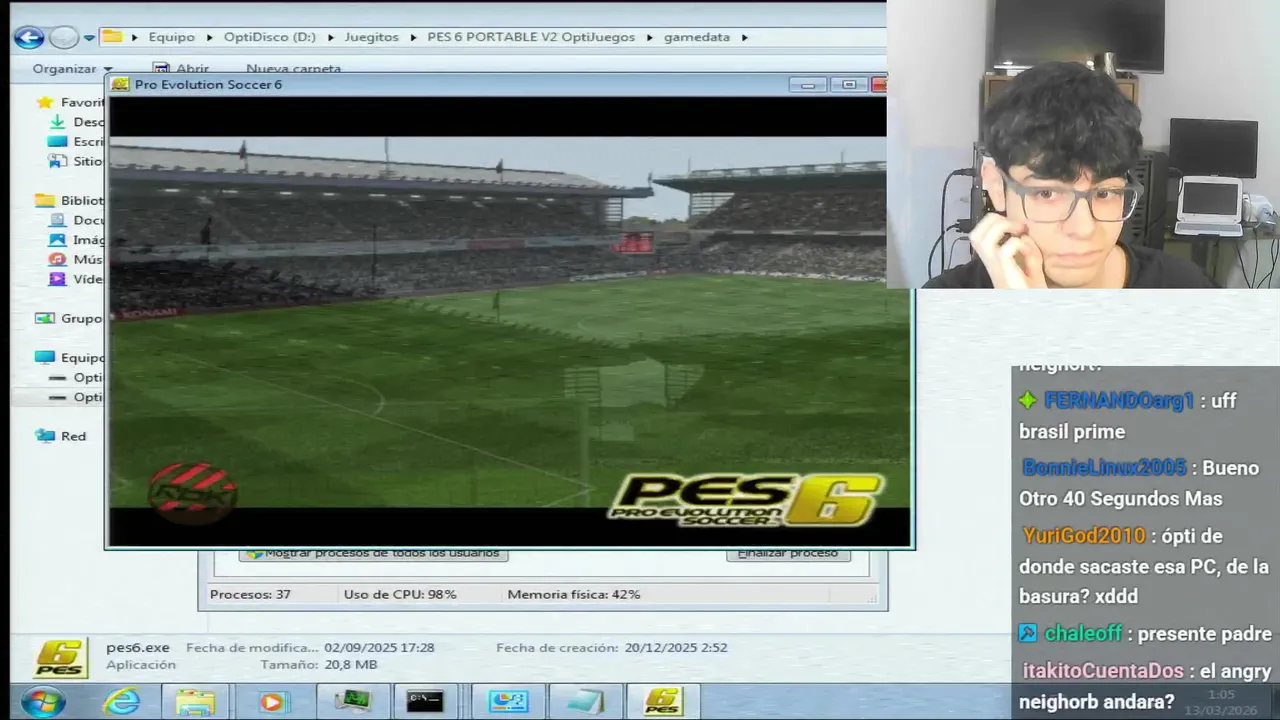Select PES 6 PORTABLE V2 OptiJuegos breadcrumb
Viewport: 1280px width, 720px height.
point(531,37)
